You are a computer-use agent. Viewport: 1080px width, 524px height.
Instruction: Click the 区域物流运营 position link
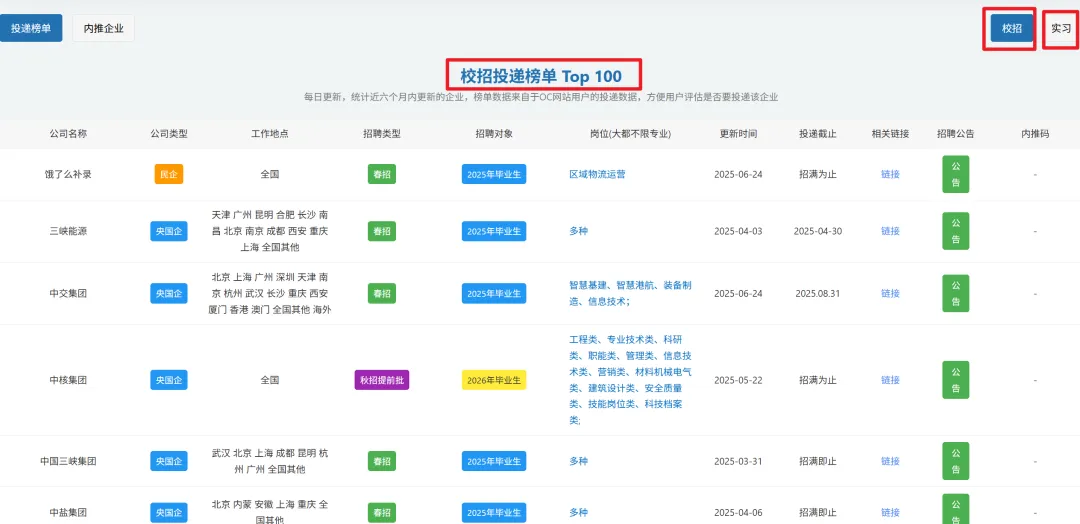click(597, 174)
